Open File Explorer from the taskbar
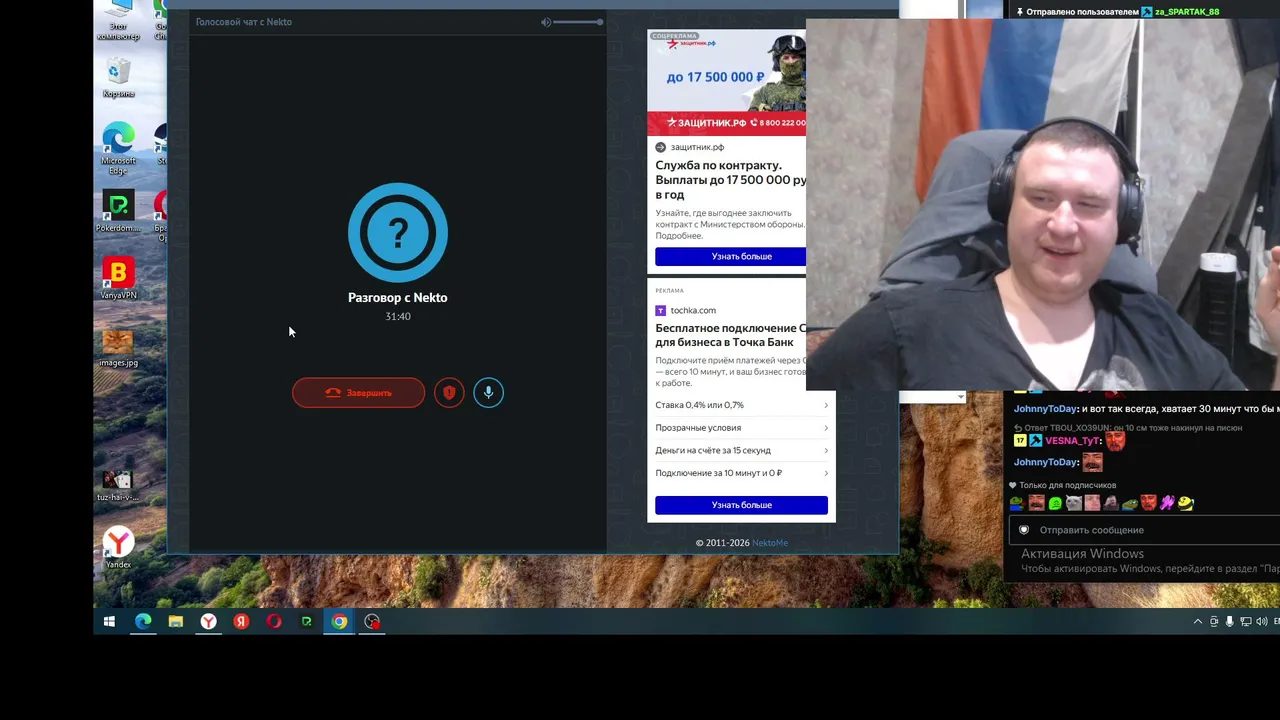 click(x=176, y=622)
